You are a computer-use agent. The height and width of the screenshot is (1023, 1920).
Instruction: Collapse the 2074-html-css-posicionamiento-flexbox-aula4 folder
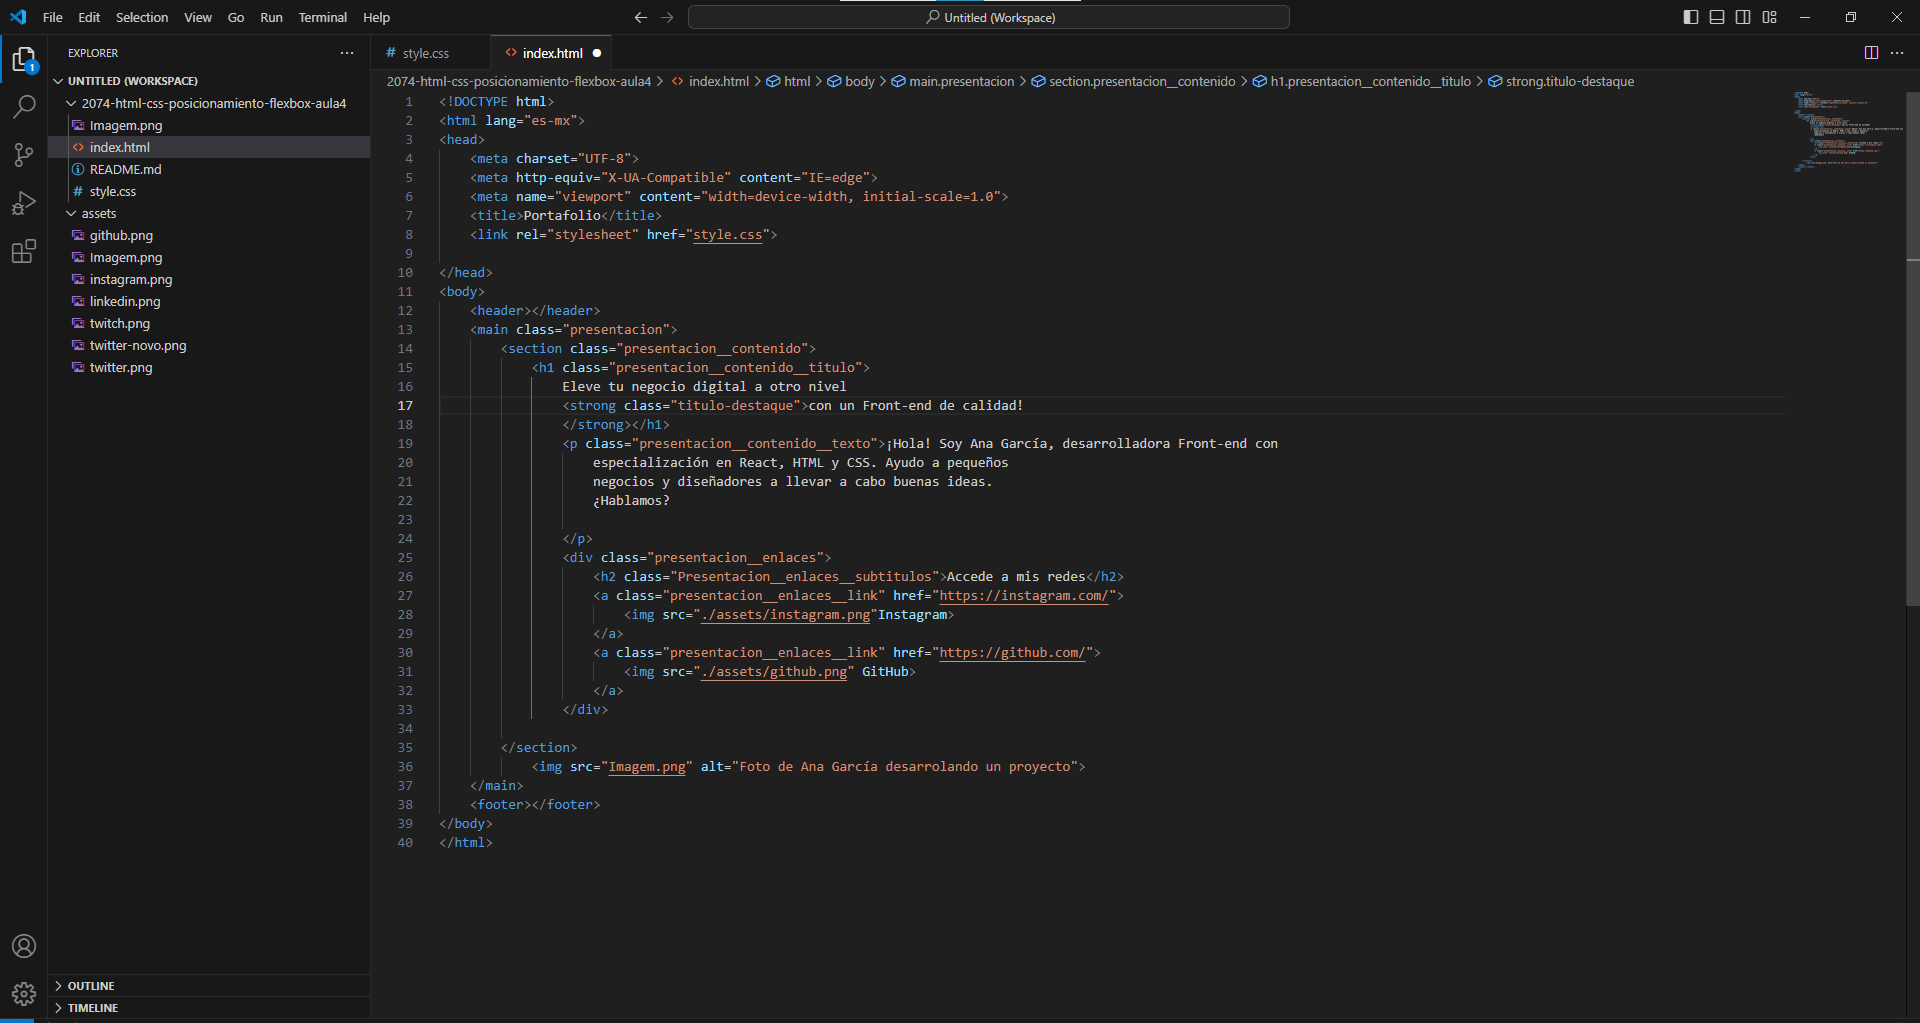click(x=210, y=103)
